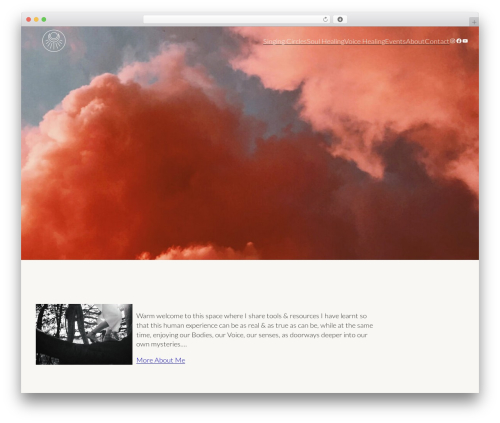Go to the Singing Circles page
Screen dimensions: 500x423
tap(285, 41)
